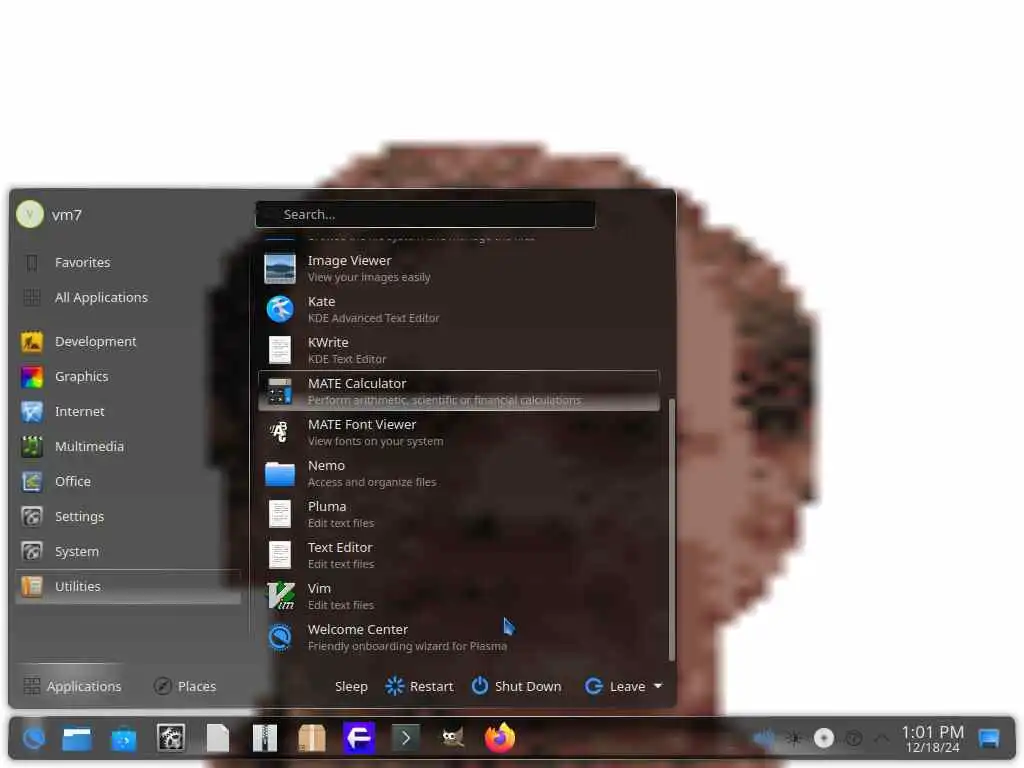The image size is (1024, 768).
Task: Open the Multimedia category
Action: 129,447
